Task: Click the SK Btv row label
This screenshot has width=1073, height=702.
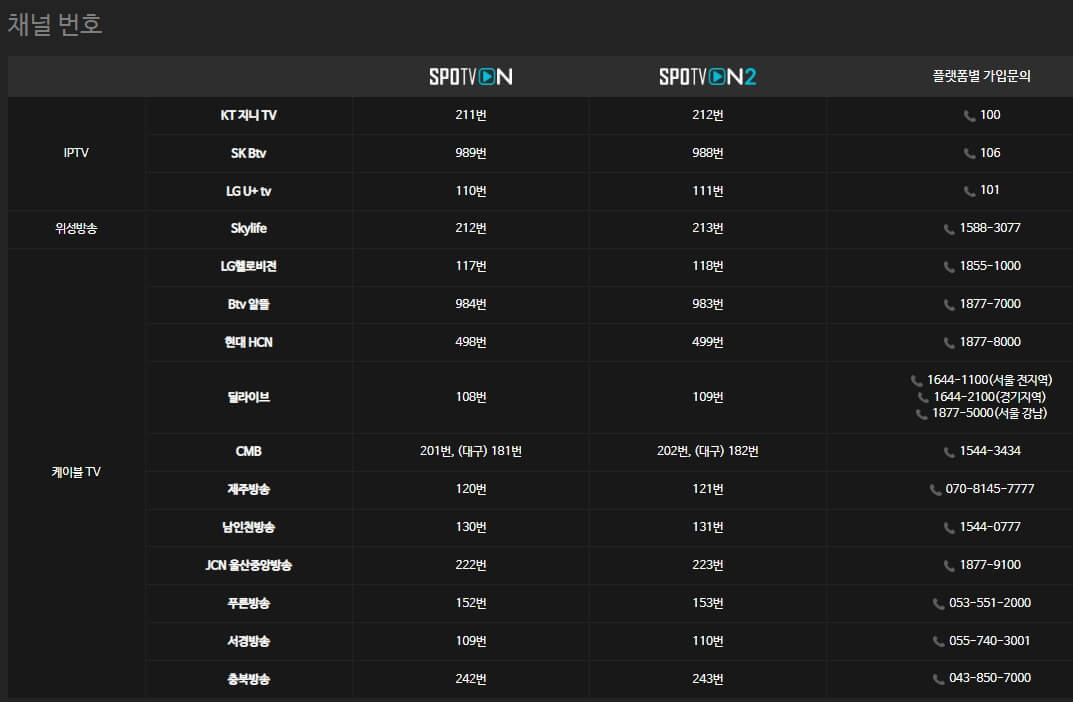Action: click(x=248, y=153)
